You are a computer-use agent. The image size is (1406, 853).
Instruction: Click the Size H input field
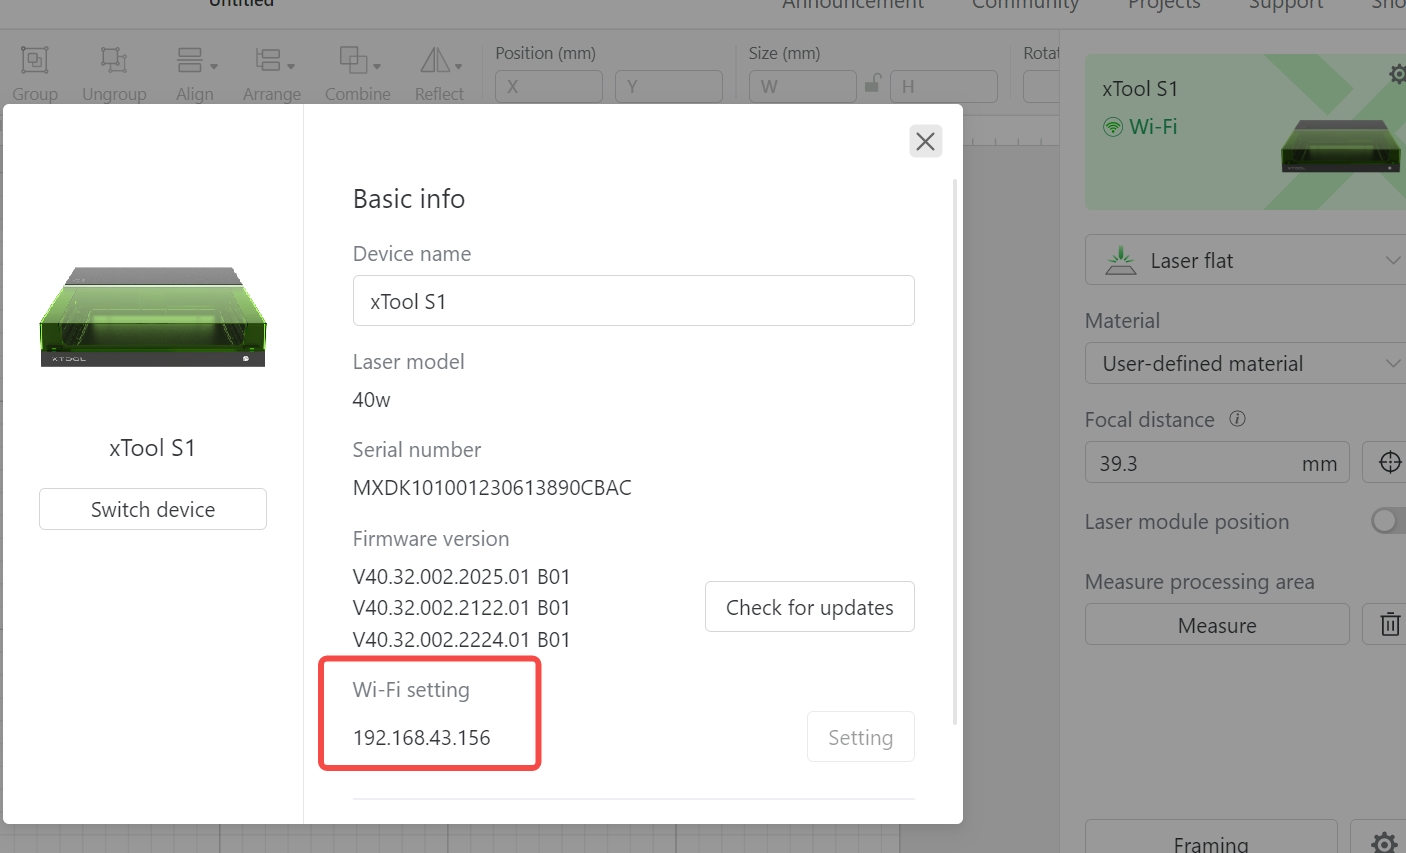(944, 86)
